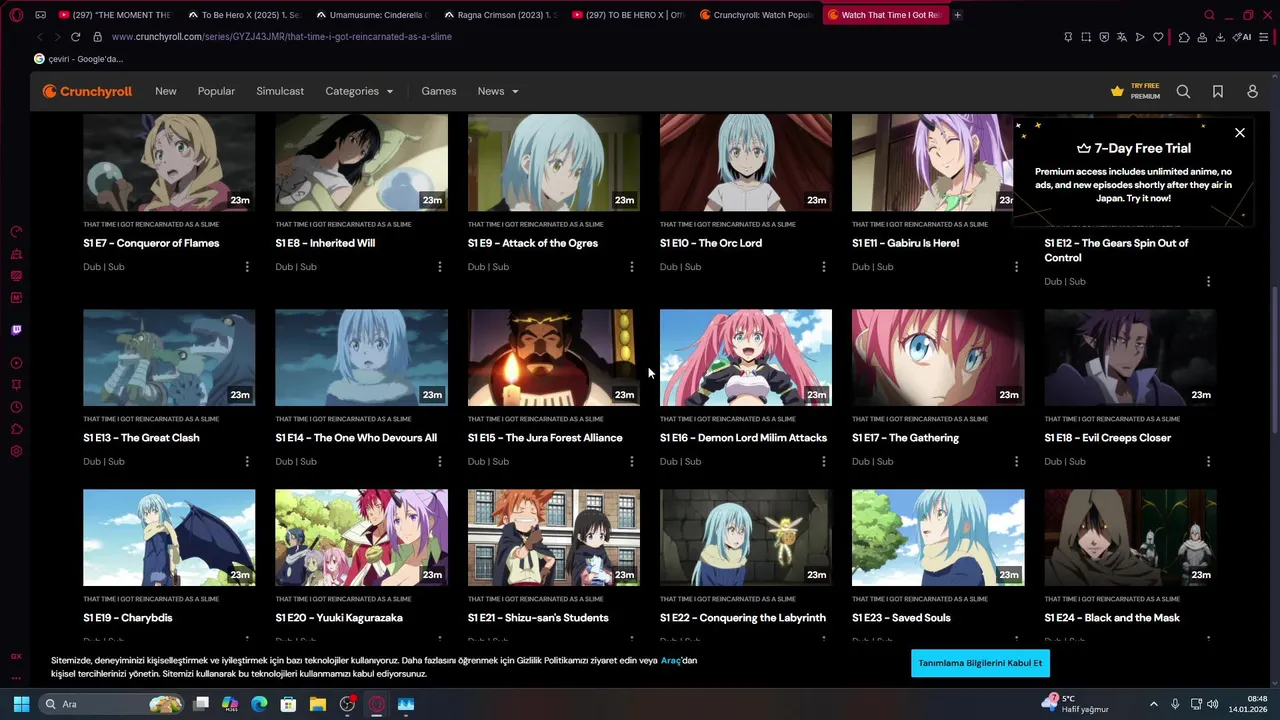Image resolution: width=1280 pixels, height=720 pixels.
Task: Switch to Ragna Crimson tab
Action: click(499, 15)
